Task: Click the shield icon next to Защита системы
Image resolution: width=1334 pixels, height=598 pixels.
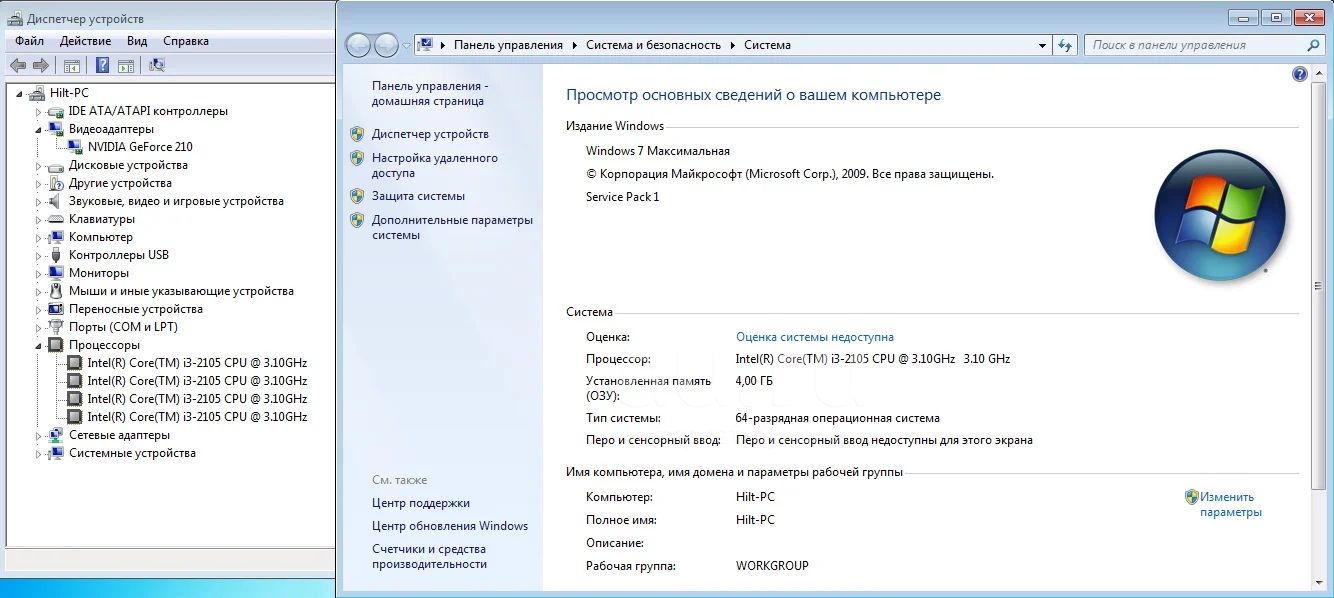Action: pos(357,196)
